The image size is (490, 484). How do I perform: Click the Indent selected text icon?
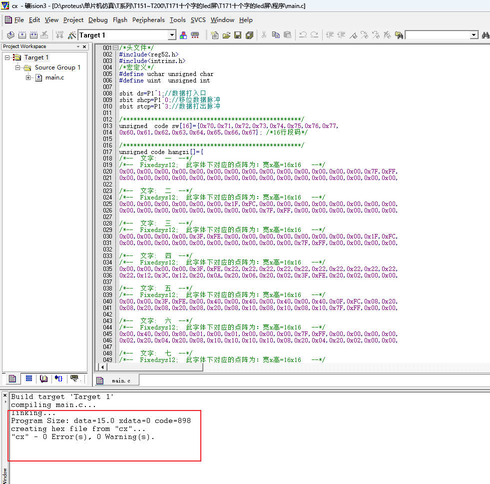point(330,35)
